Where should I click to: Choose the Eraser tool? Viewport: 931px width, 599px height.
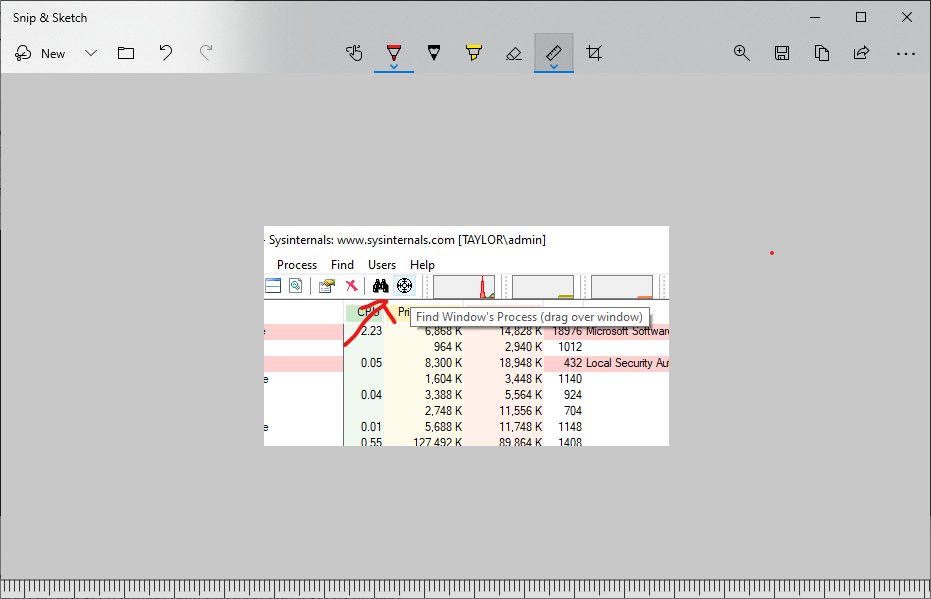click(x=514, y=53)
